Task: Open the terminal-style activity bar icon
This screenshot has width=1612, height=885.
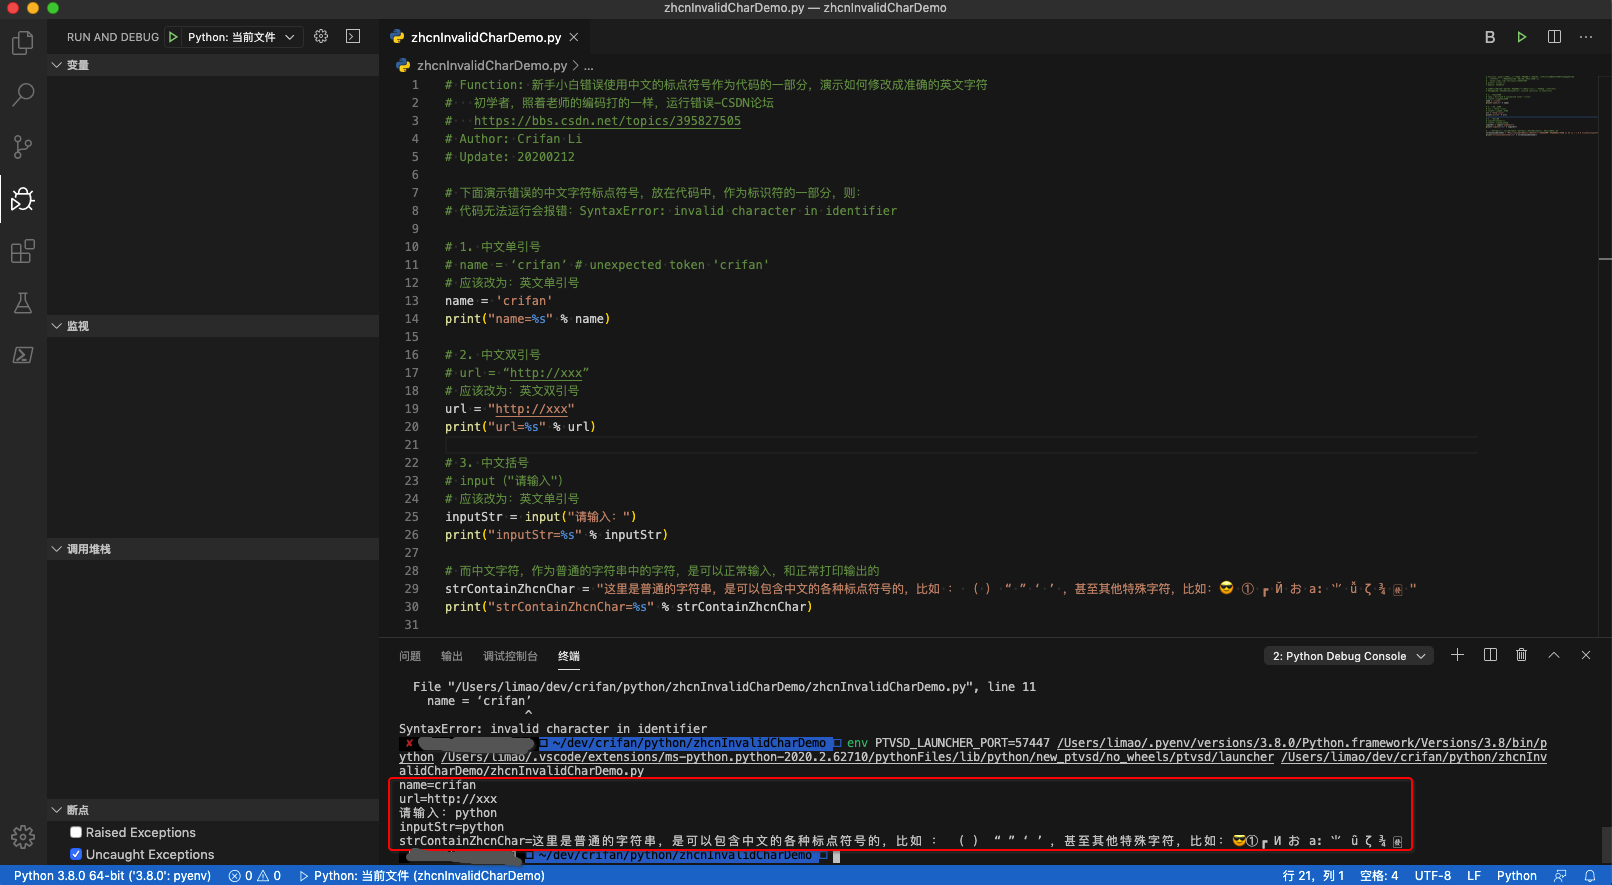Action: (22, 355)
